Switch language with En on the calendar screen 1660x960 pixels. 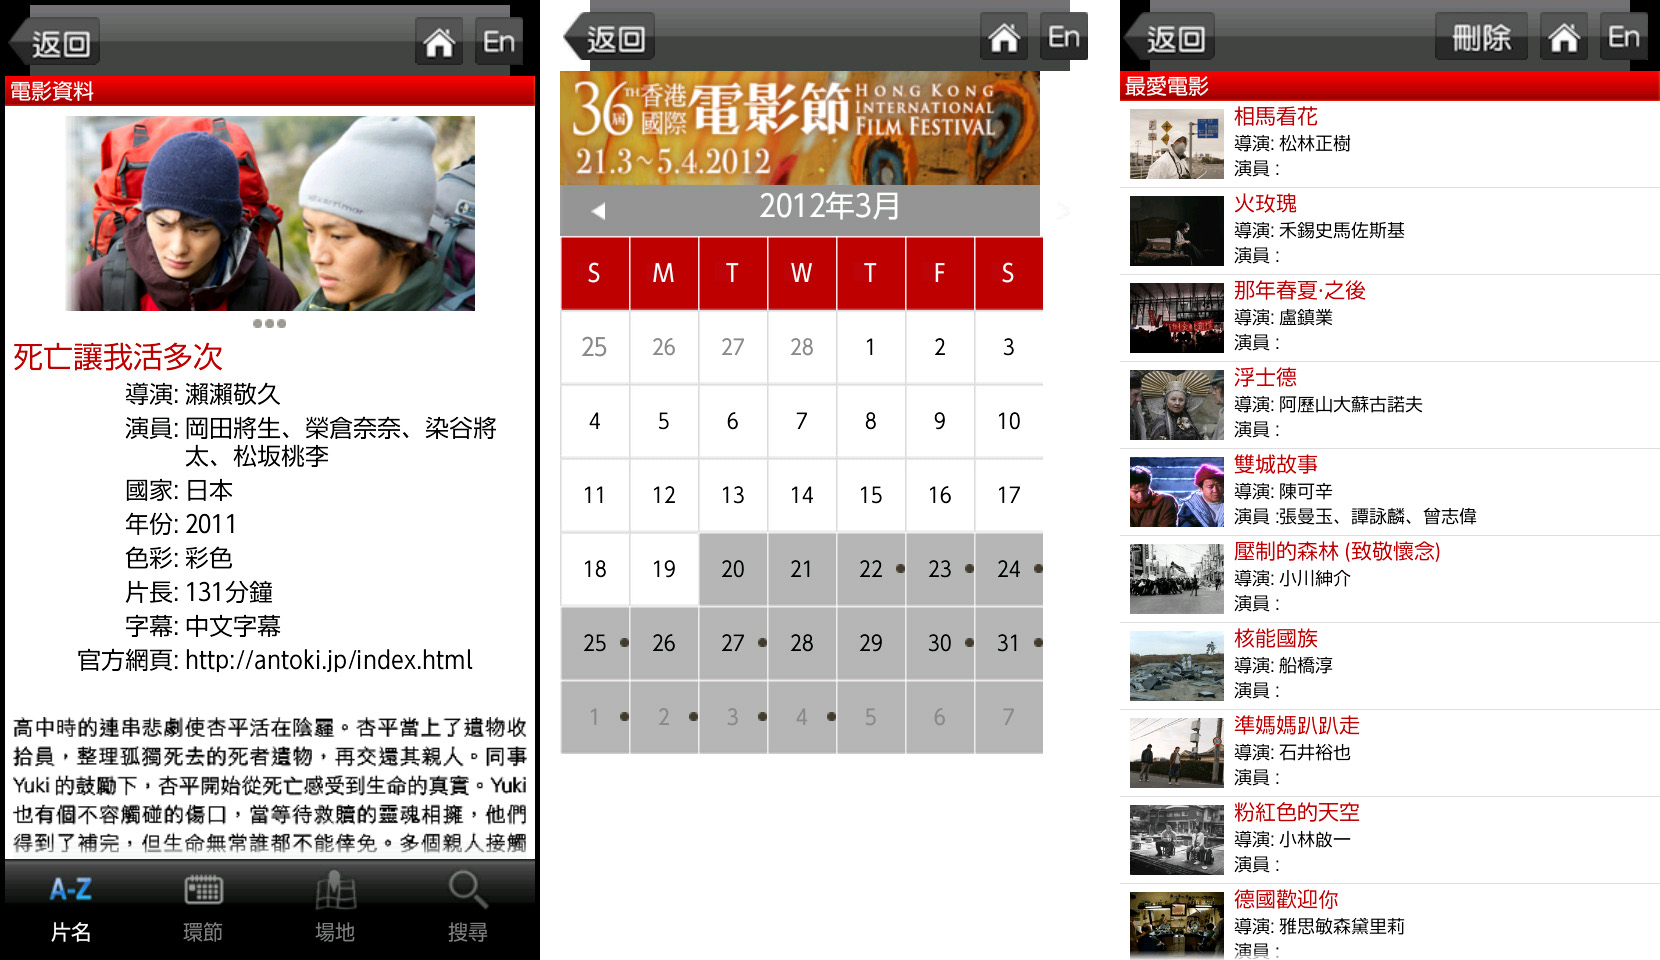point(1063,38)
